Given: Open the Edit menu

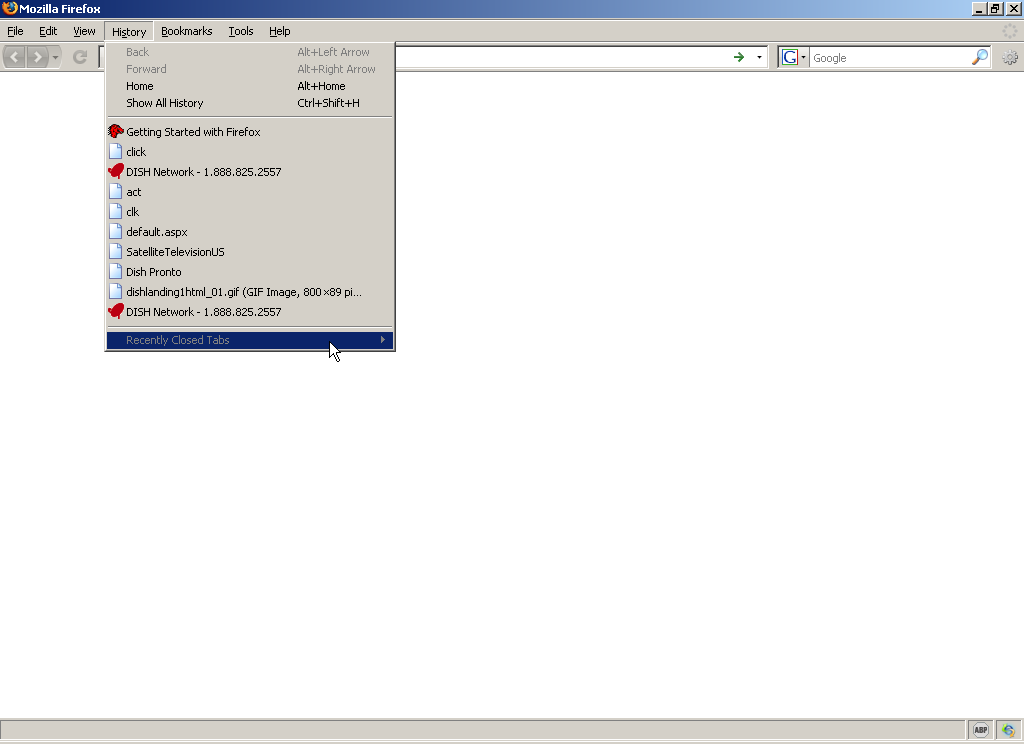Looking at the screenshot, I should [48, 31].
